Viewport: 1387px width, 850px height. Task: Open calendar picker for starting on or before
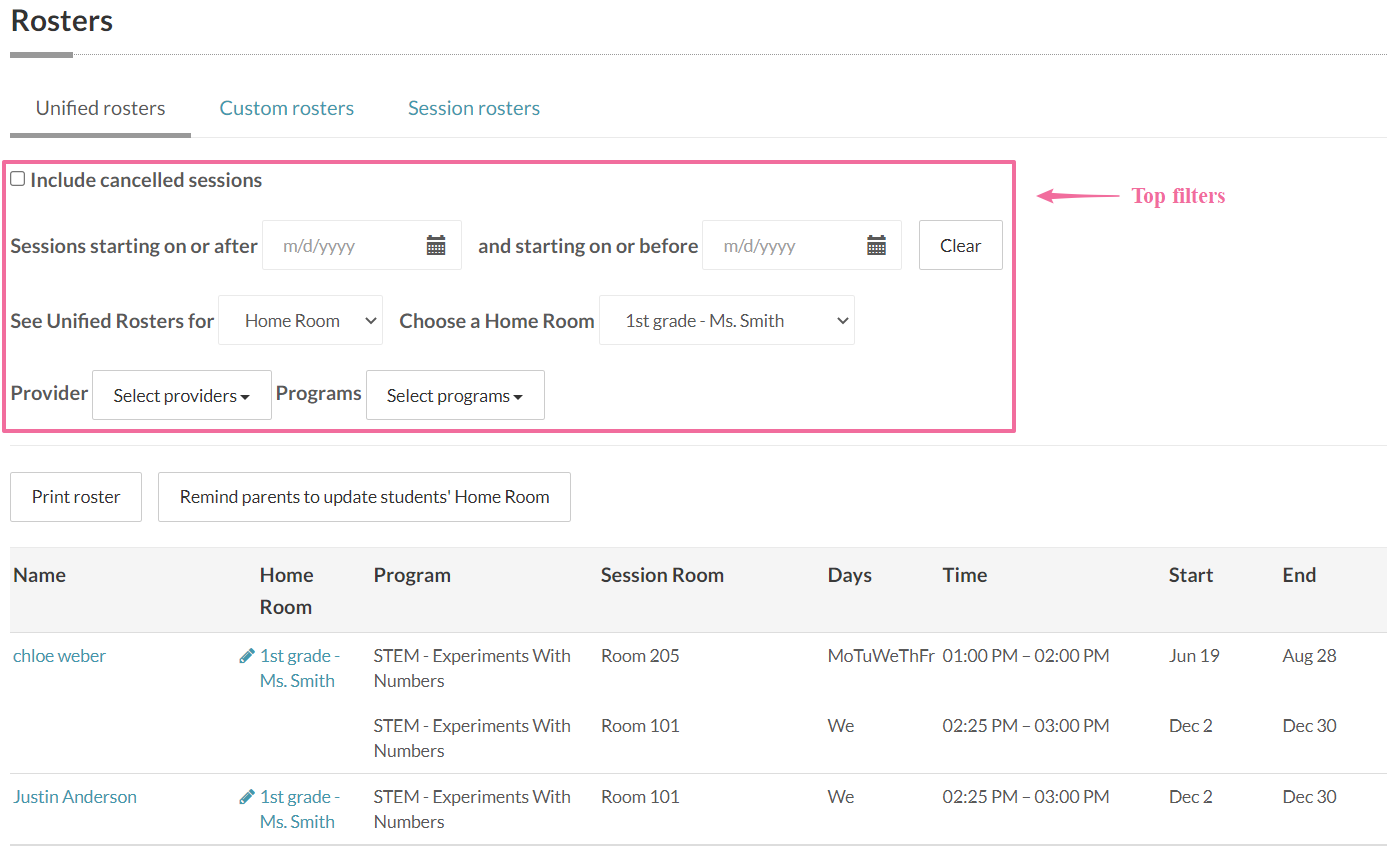coord(876,246)
